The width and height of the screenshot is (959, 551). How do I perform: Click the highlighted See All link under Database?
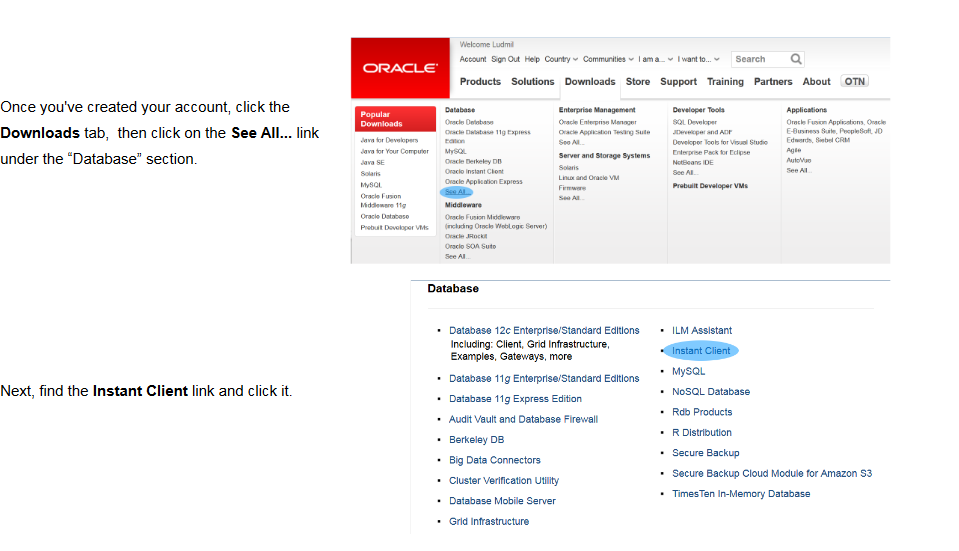tap(456, 192)
